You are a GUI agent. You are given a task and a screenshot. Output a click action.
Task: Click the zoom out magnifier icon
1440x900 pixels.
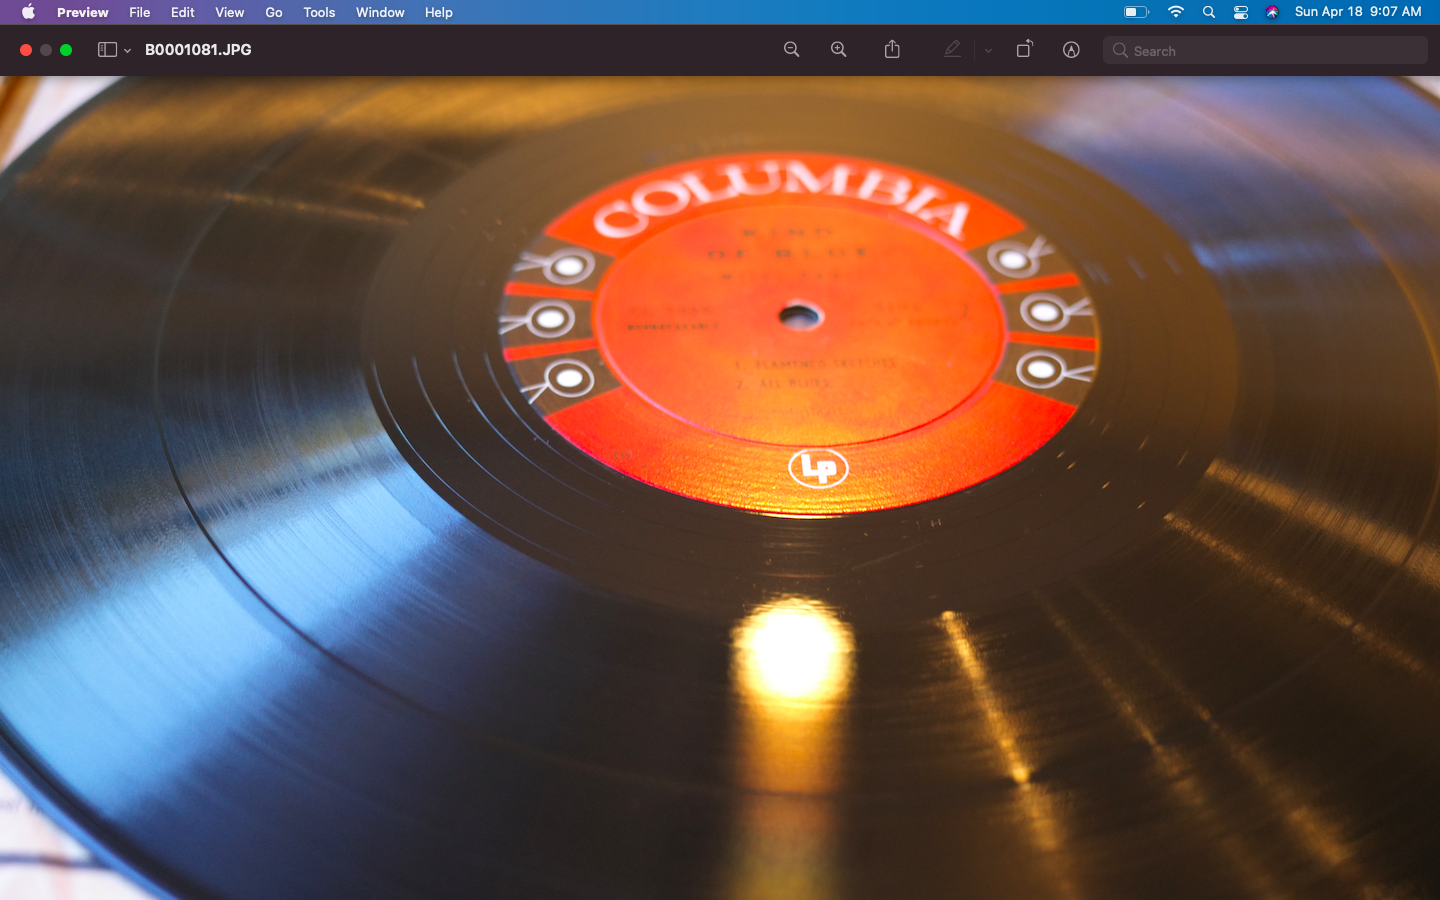791,50
